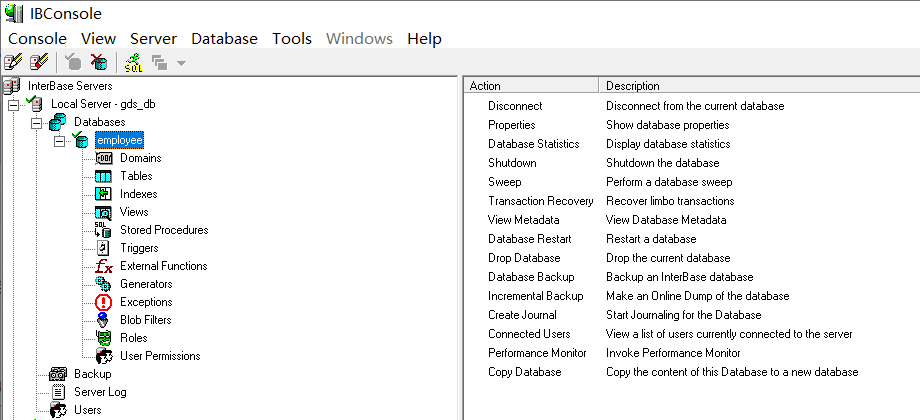This screenshot has width=920, height=420.
Task: Open the View menu
Action: pos(99,39)
